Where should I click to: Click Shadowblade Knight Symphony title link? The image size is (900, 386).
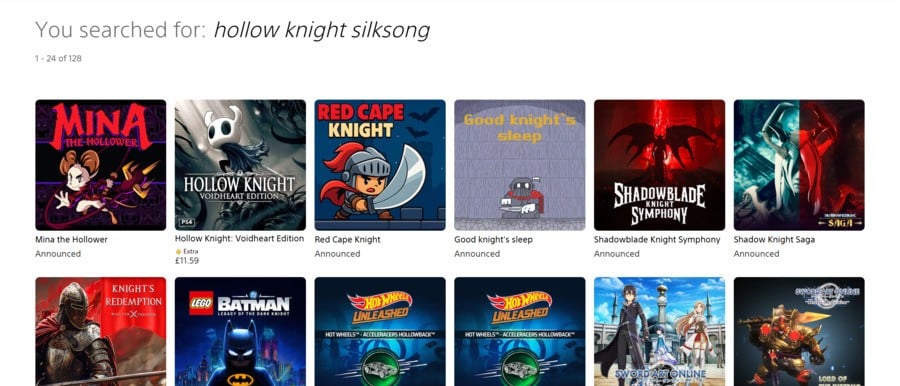(x=657, y=240)
